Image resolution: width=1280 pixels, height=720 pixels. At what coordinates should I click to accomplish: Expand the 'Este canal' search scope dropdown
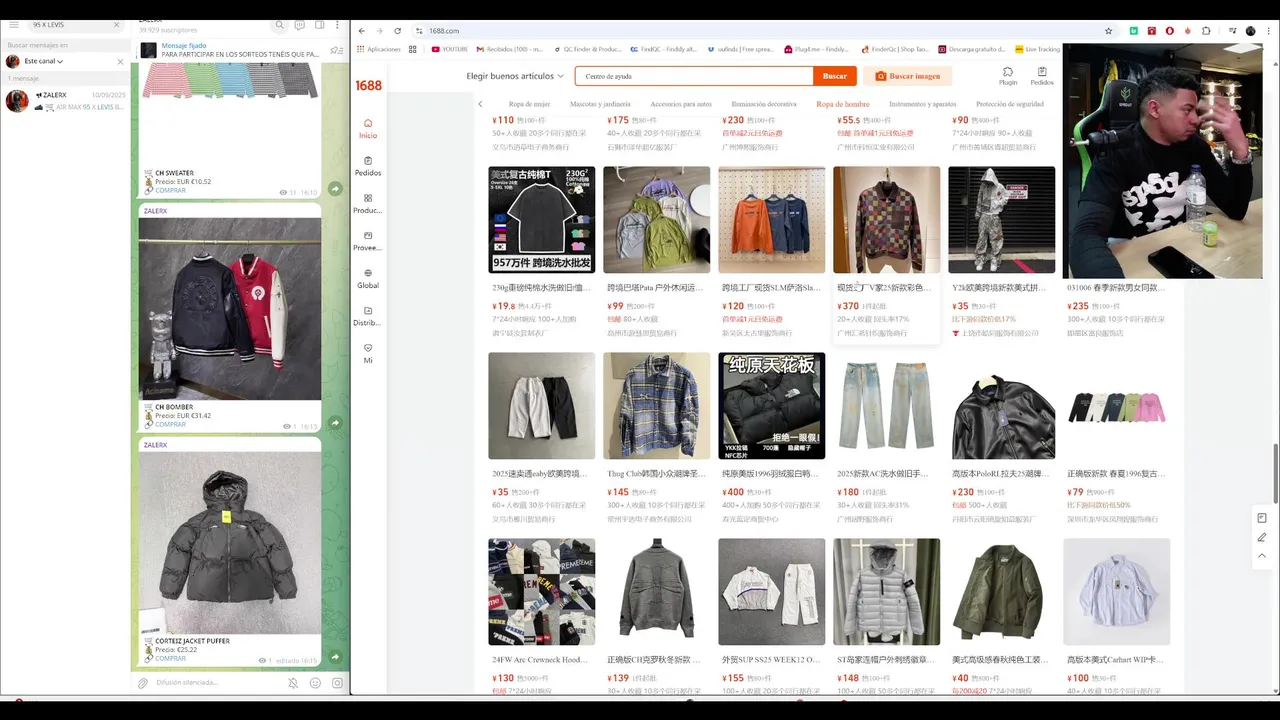coord(44,61)
